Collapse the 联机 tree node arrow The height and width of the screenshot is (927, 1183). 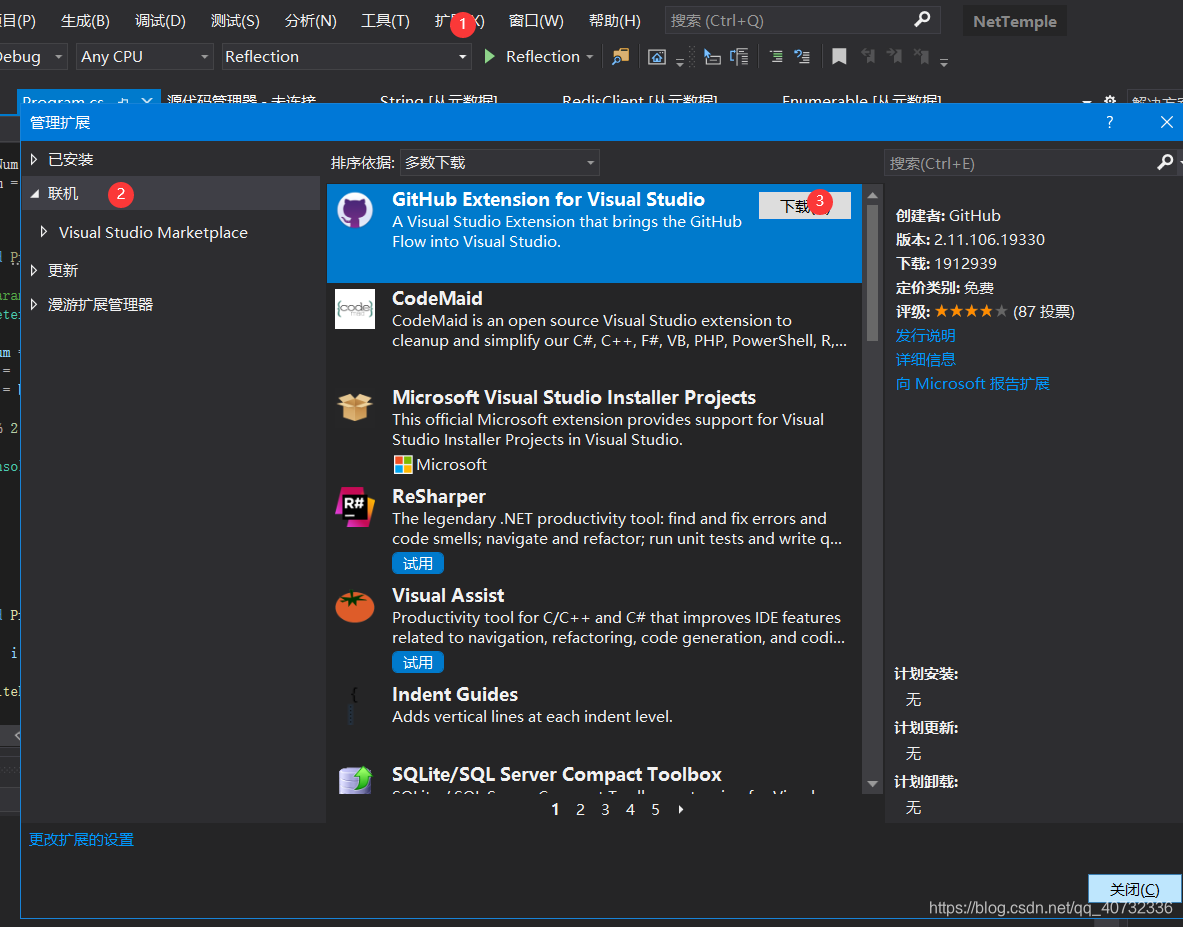34,194
